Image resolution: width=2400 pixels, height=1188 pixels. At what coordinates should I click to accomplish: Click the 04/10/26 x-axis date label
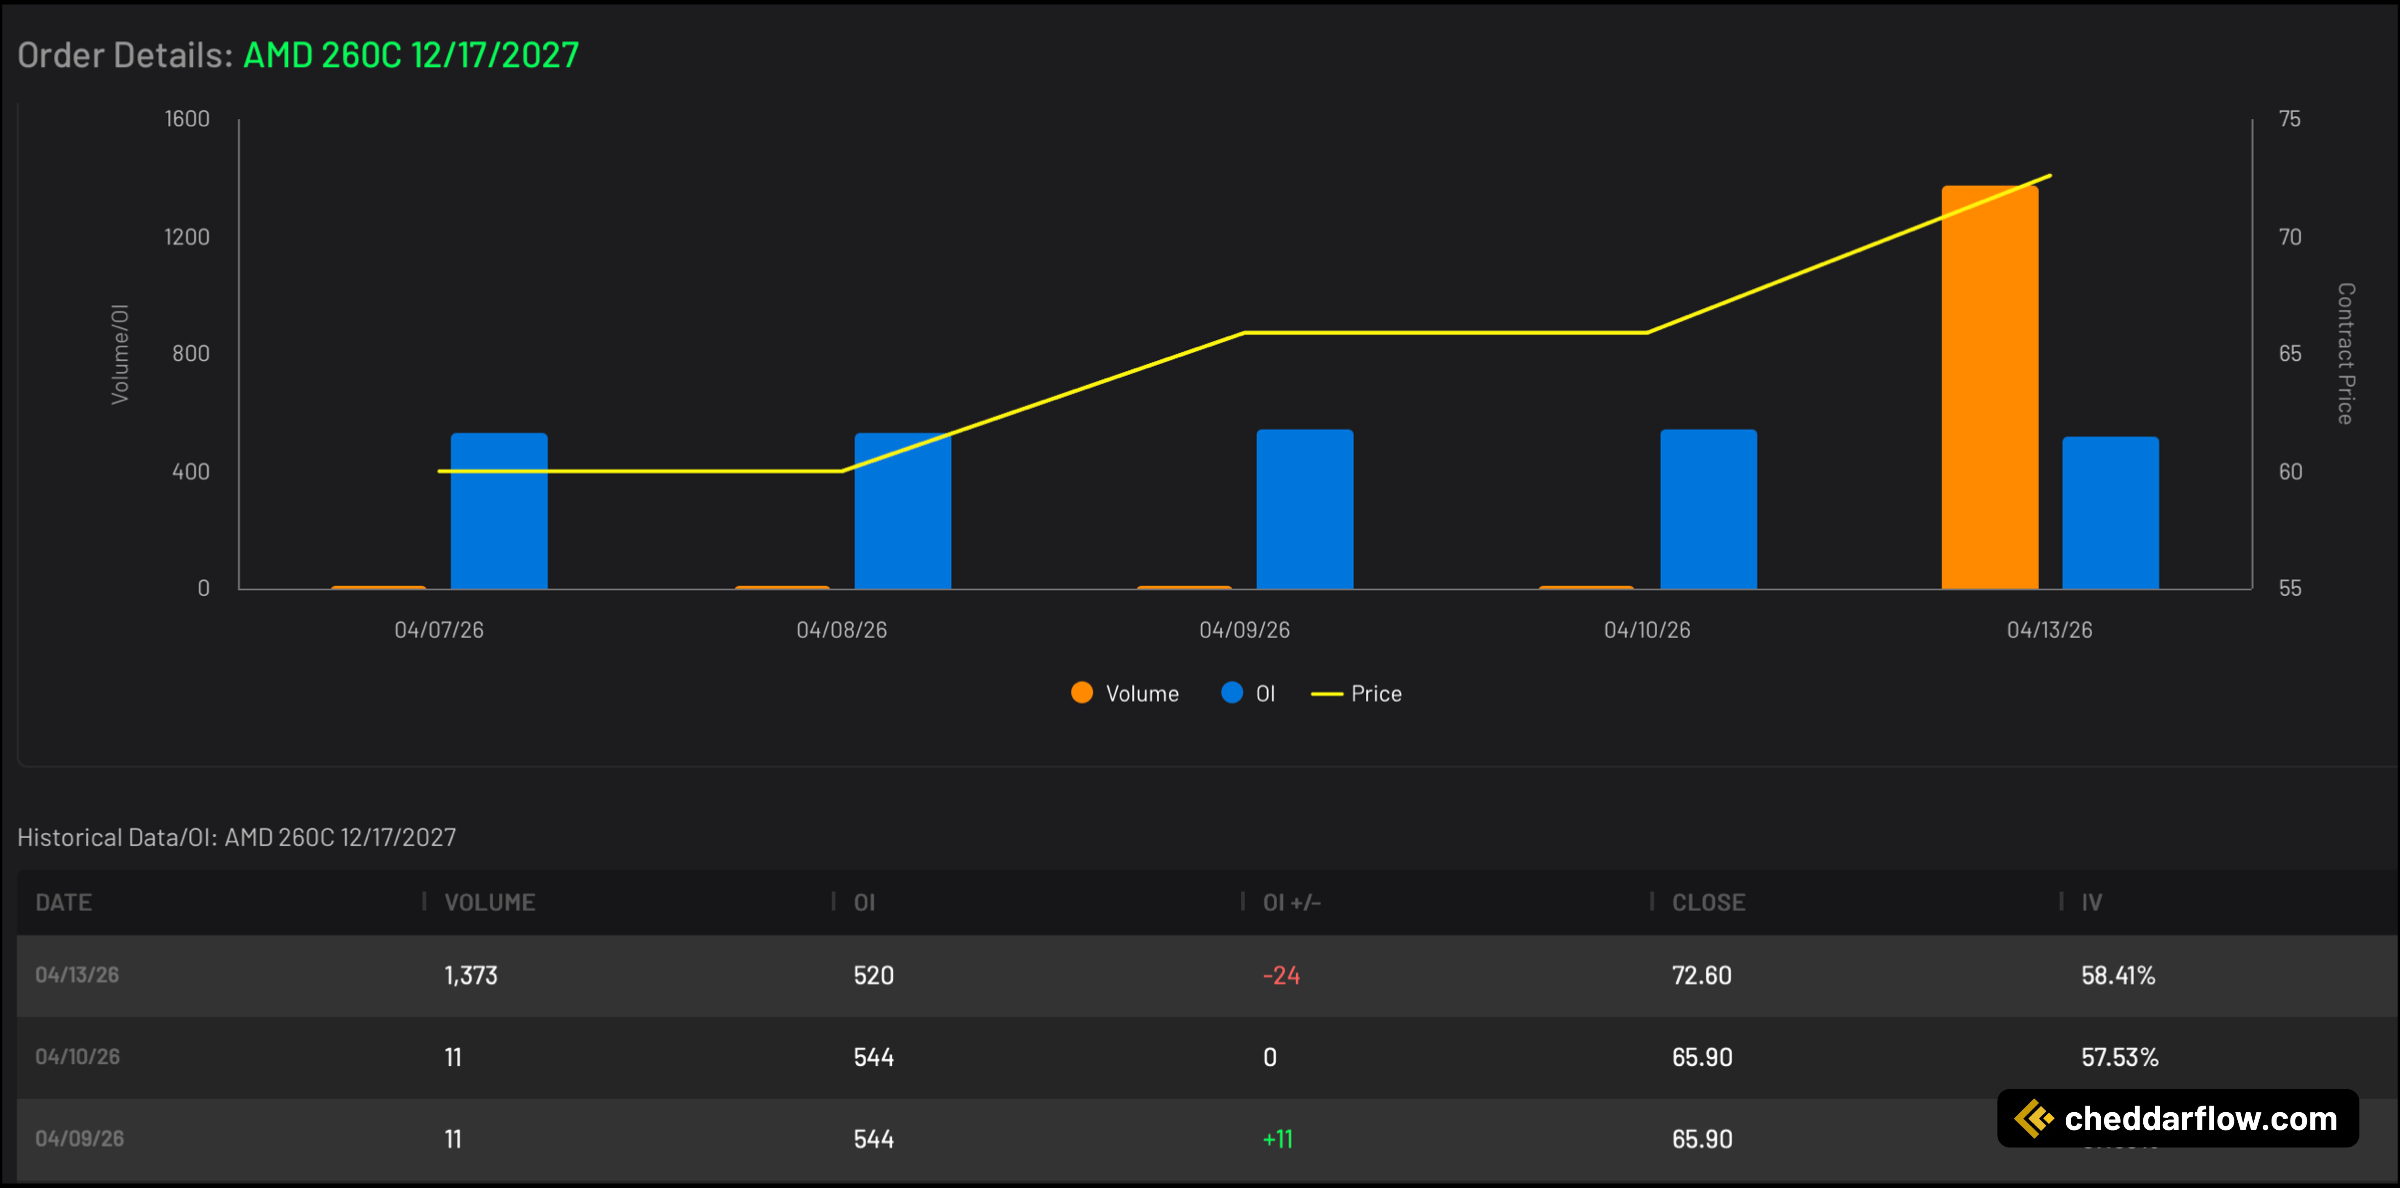(1648, 630)
